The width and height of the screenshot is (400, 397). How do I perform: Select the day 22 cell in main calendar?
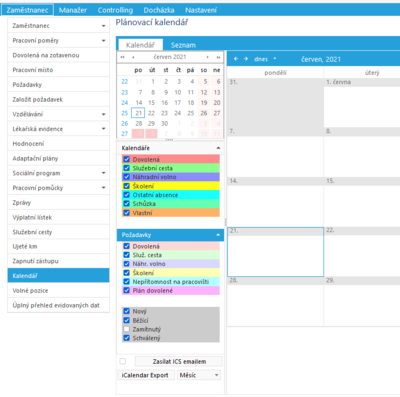click(362, 252)
